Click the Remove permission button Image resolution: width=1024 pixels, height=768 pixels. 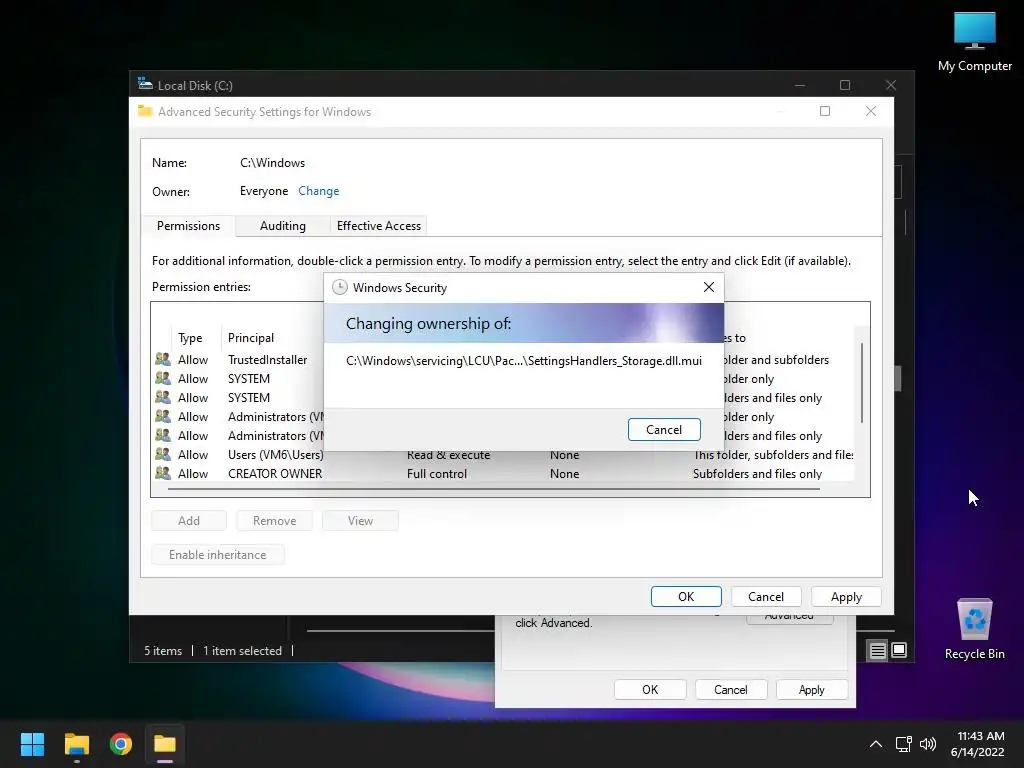274,520
